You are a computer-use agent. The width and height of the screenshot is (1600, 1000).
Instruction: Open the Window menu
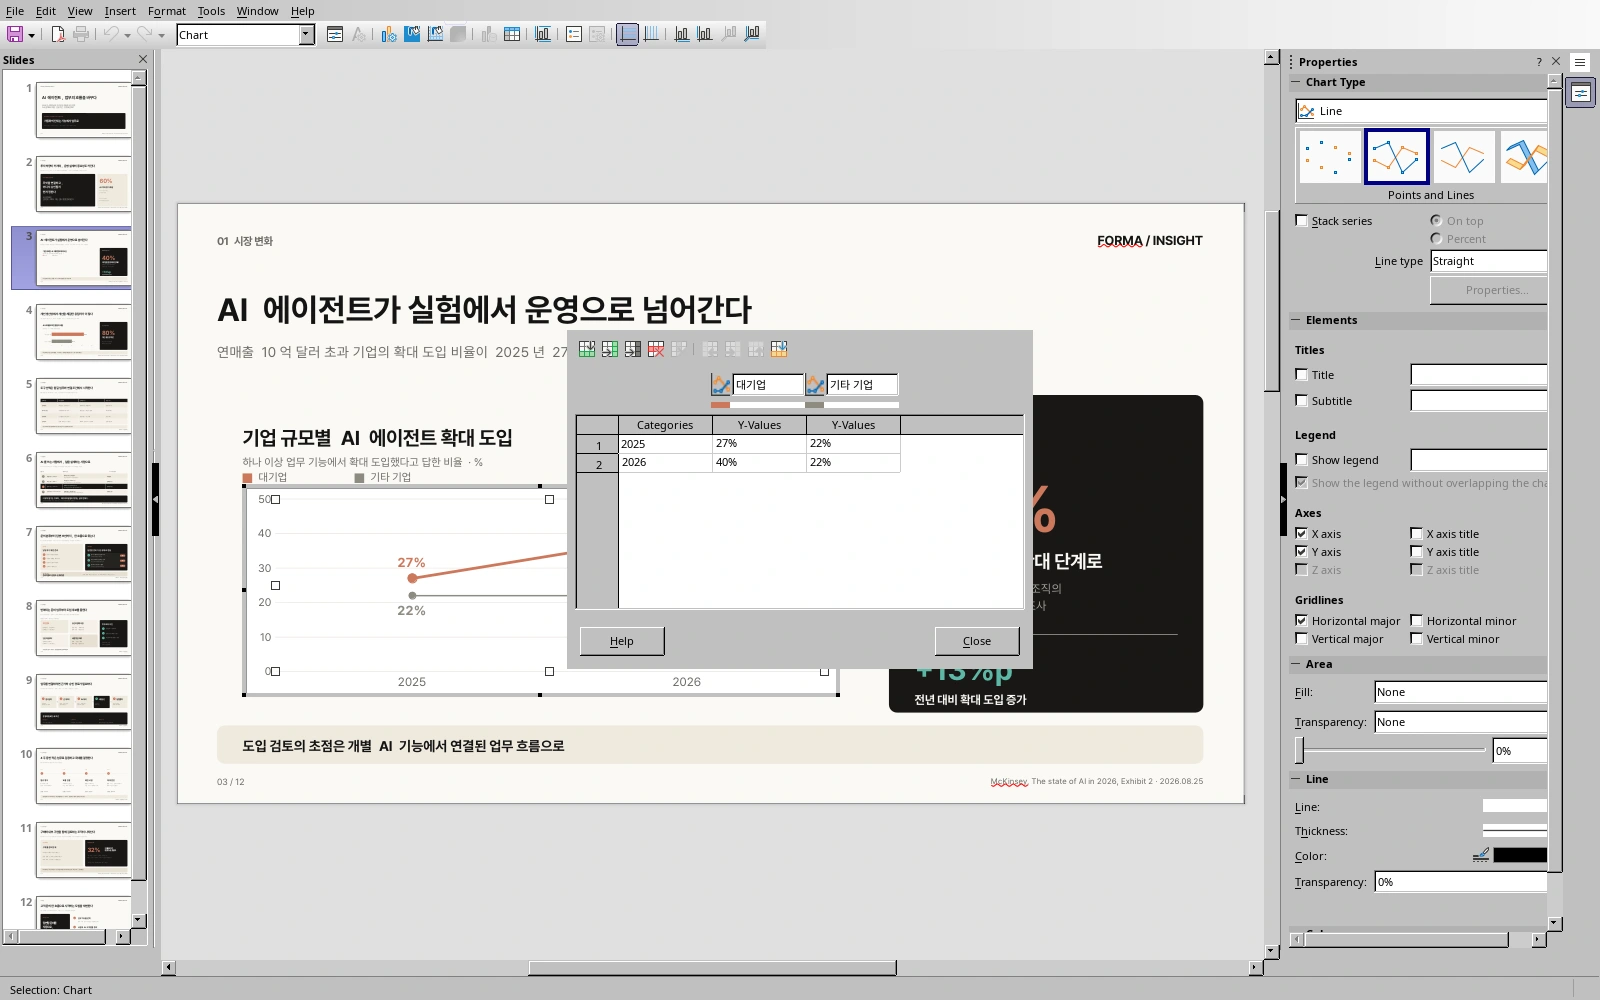tap(258, 11)
